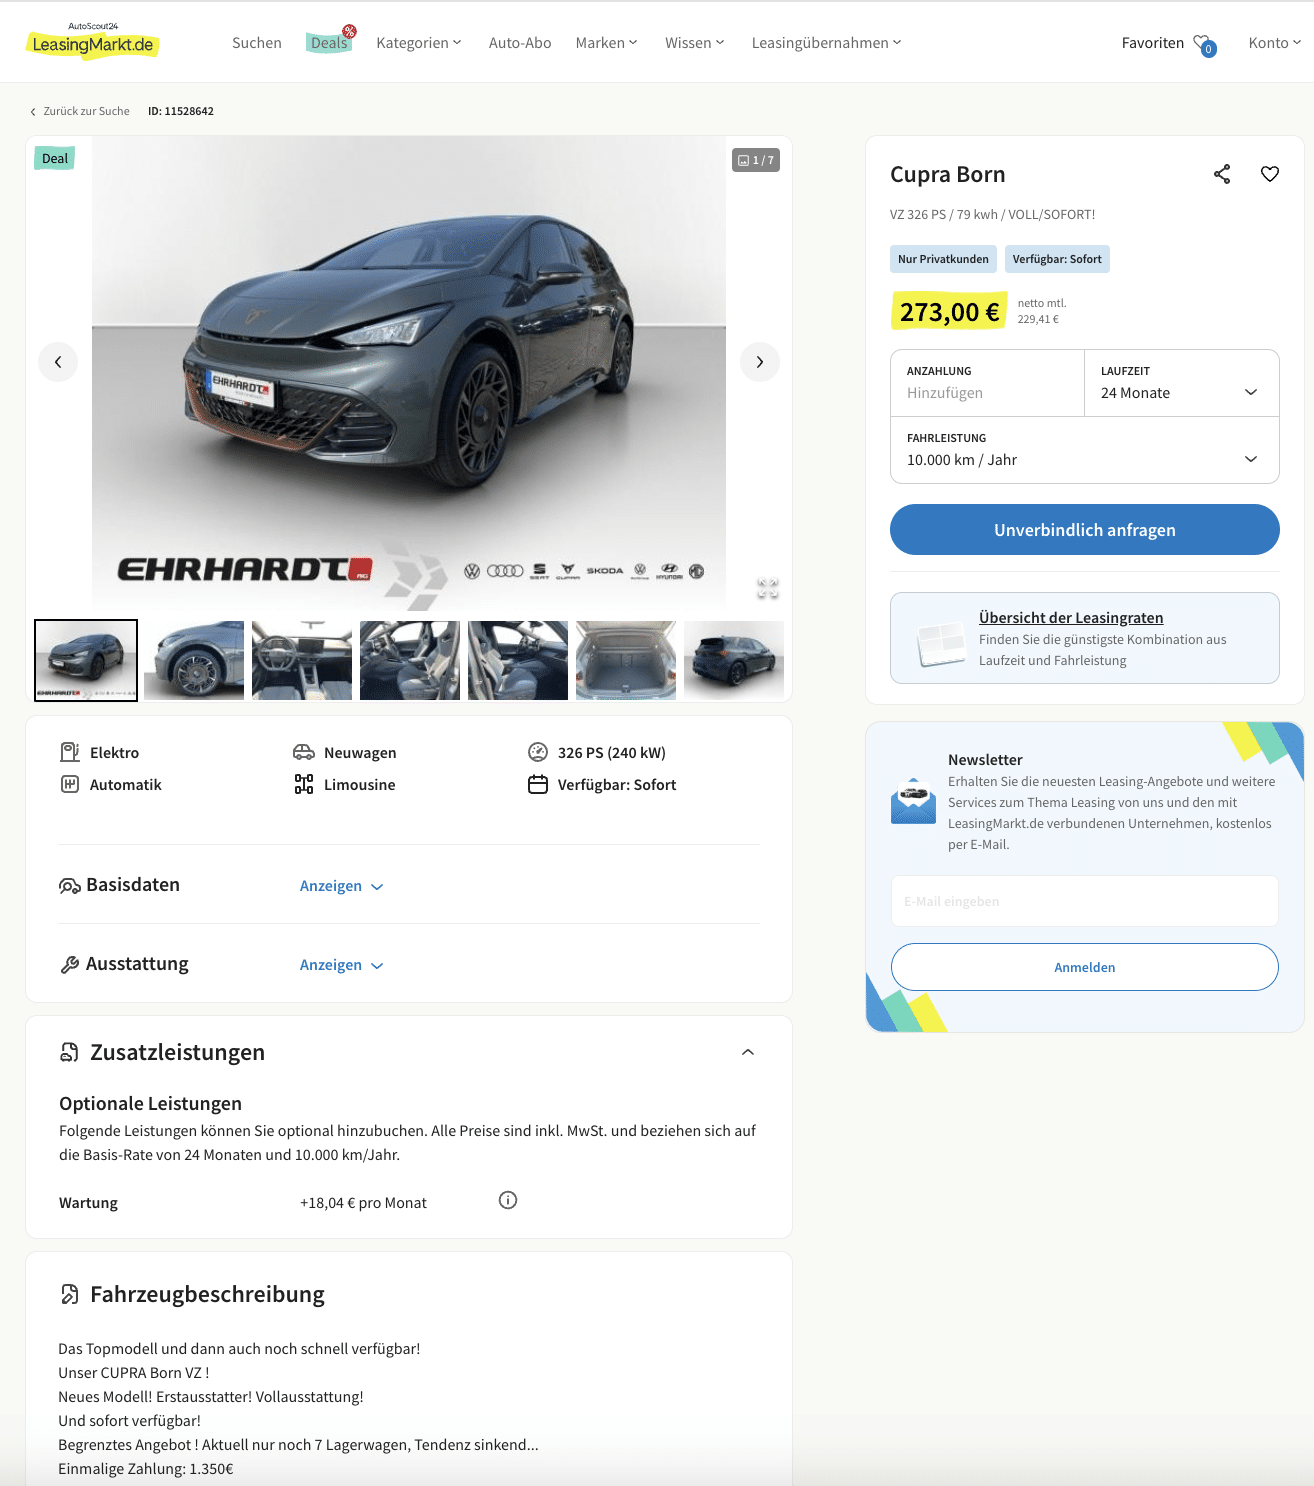Open the Fahrleistung 10.000 km dropdown
1314x1486 pixels.
coord(1084,450)
